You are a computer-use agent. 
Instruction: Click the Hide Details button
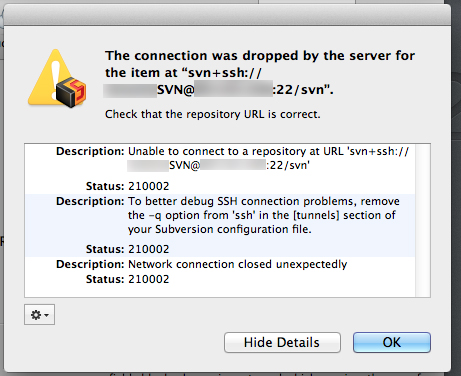(x=282, y=342)
